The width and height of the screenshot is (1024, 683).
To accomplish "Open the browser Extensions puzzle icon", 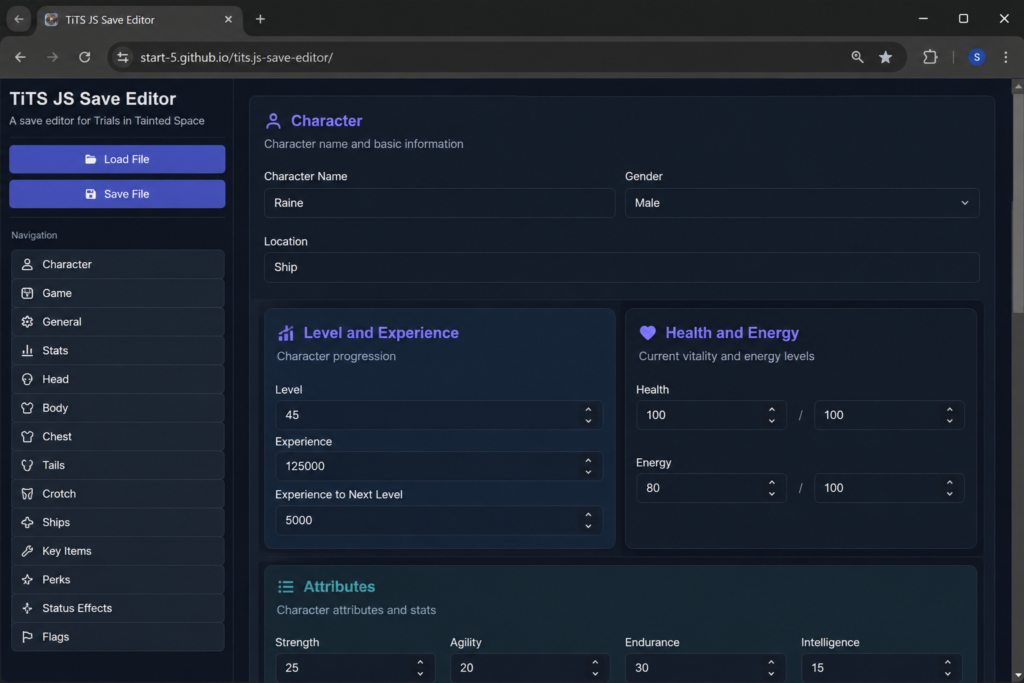I will point(930,57).
